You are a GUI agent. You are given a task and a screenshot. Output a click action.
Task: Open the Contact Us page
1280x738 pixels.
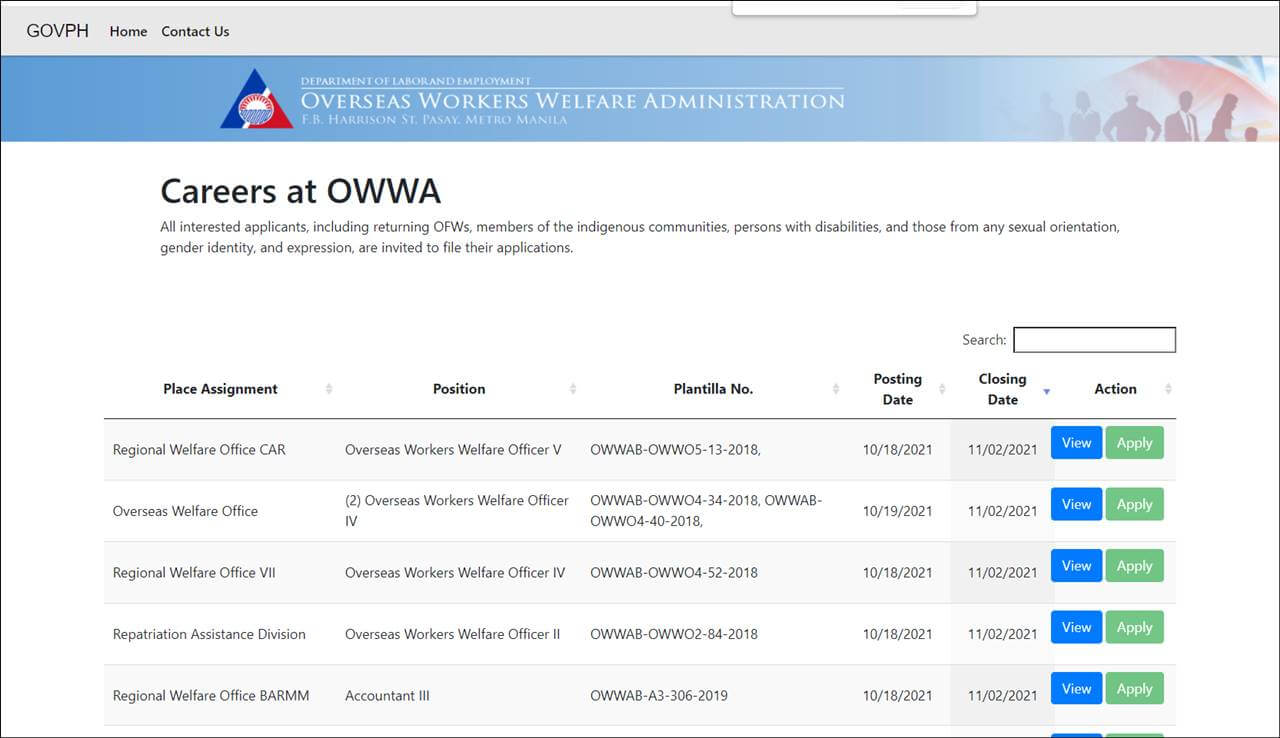tap(195, 31)
